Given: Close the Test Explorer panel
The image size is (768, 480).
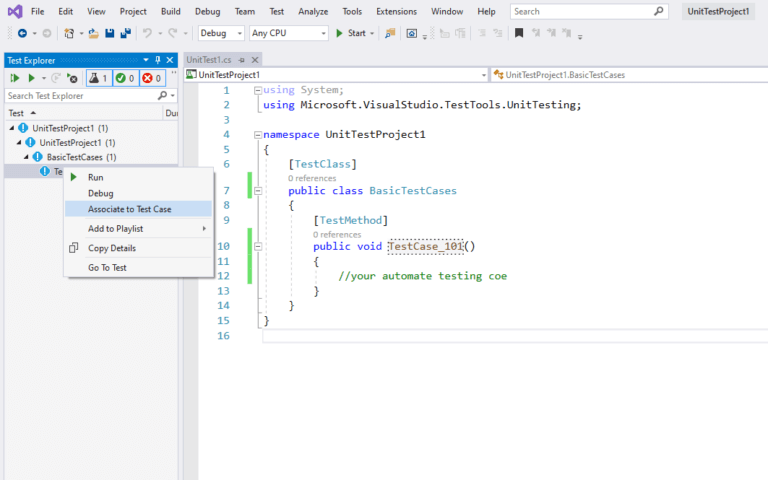Looking at the screenshot, I should click(x=170, y=60).
